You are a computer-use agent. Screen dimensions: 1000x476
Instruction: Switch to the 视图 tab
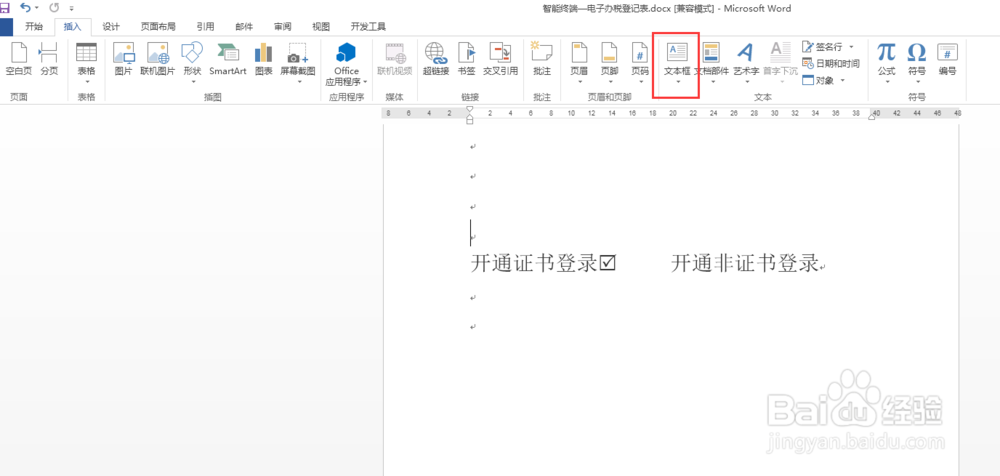pos(321,27)
